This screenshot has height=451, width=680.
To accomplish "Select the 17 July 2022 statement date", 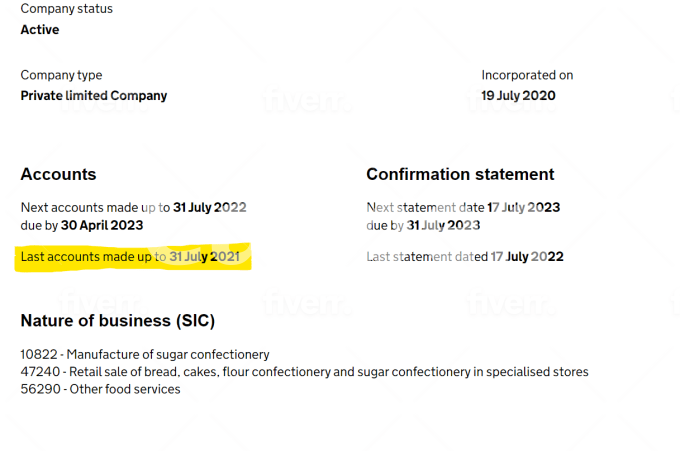I will click(x=527, y=257).
